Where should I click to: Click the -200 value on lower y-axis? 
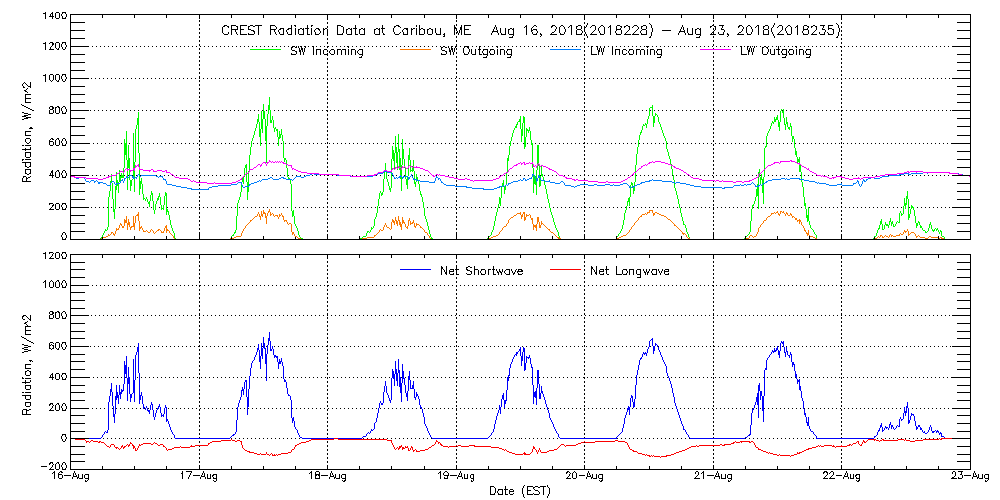pyautogui.click(x=52, y=467)
